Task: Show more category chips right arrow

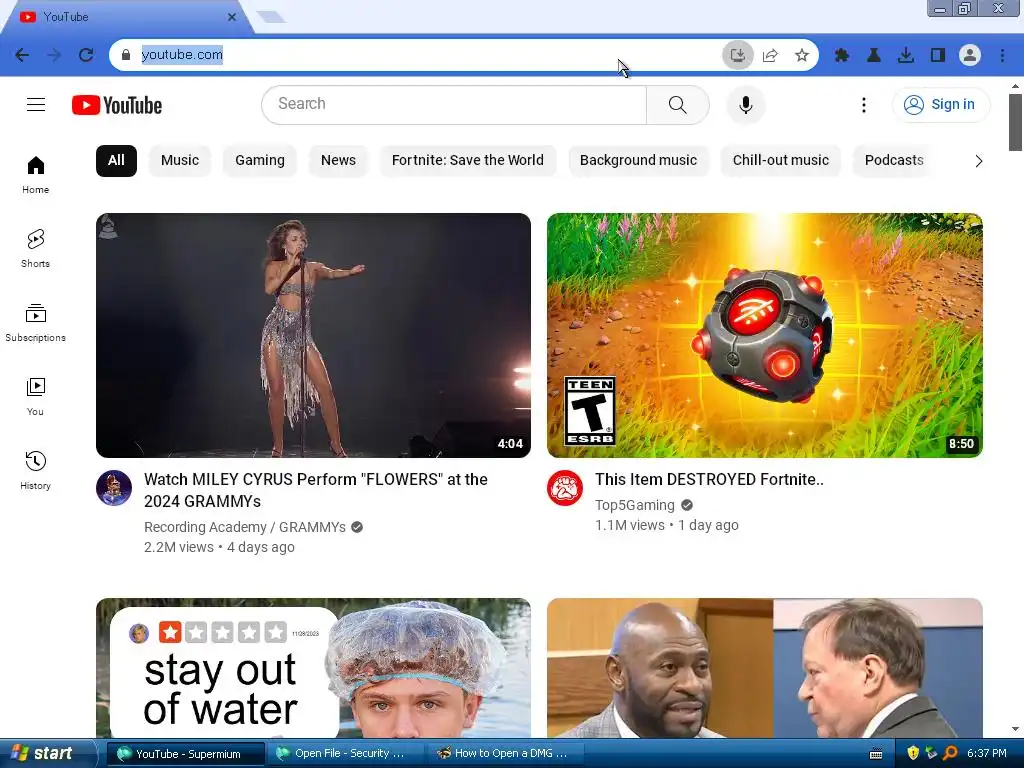Action: 978,161
